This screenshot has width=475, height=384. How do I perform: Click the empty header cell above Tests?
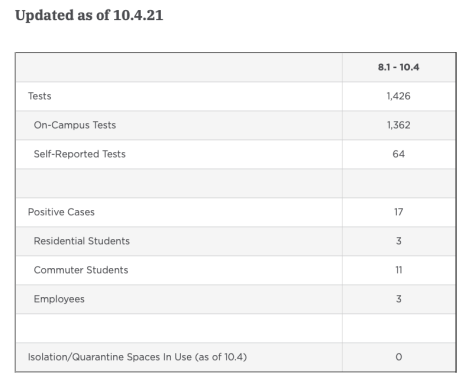pos(179,67)
